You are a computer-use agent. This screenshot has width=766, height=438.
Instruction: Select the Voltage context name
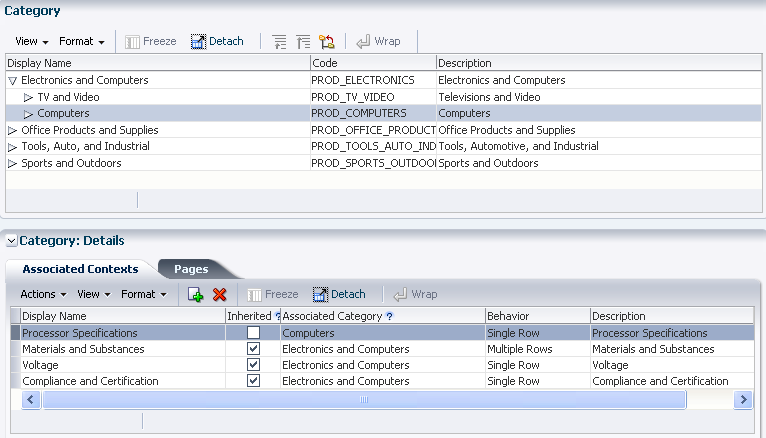coord(40,365)
